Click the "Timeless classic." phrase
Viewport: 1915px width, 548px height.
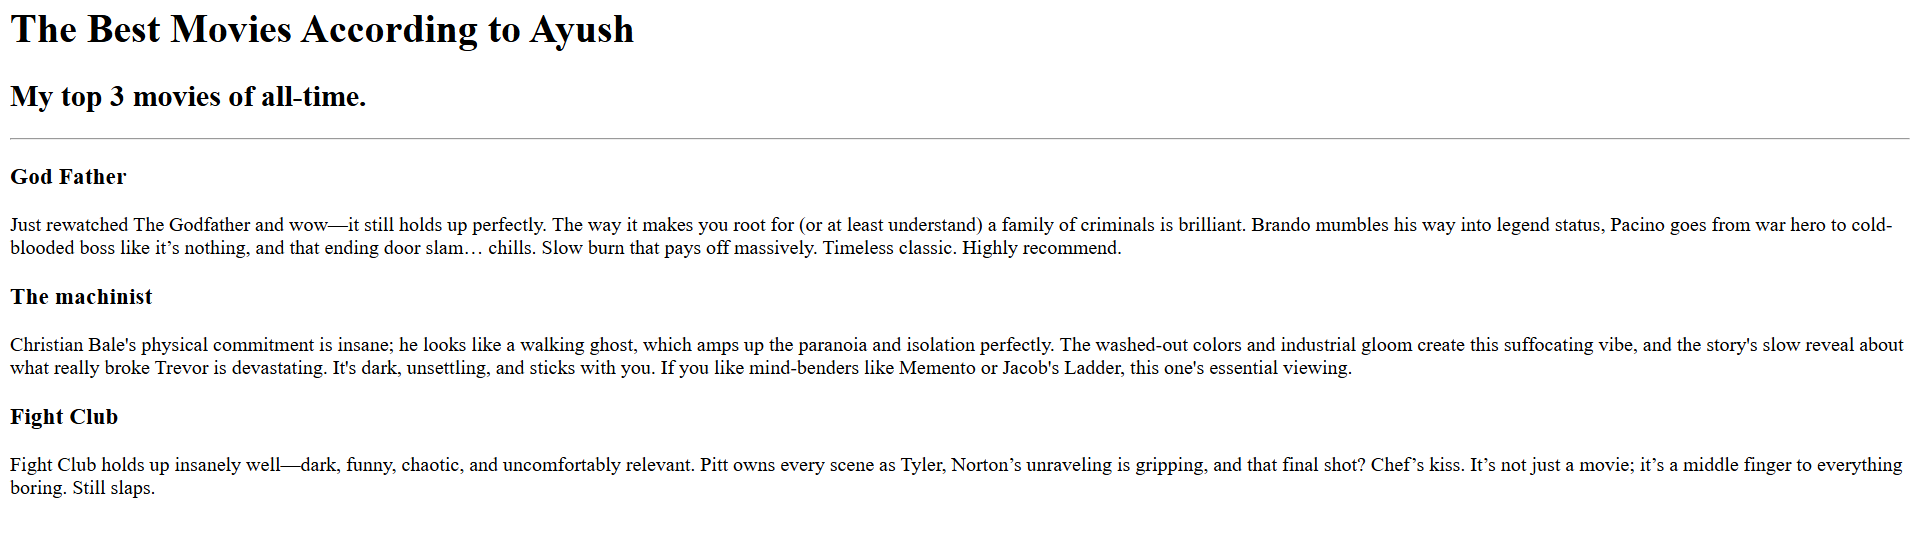click(x=888, y=248)
